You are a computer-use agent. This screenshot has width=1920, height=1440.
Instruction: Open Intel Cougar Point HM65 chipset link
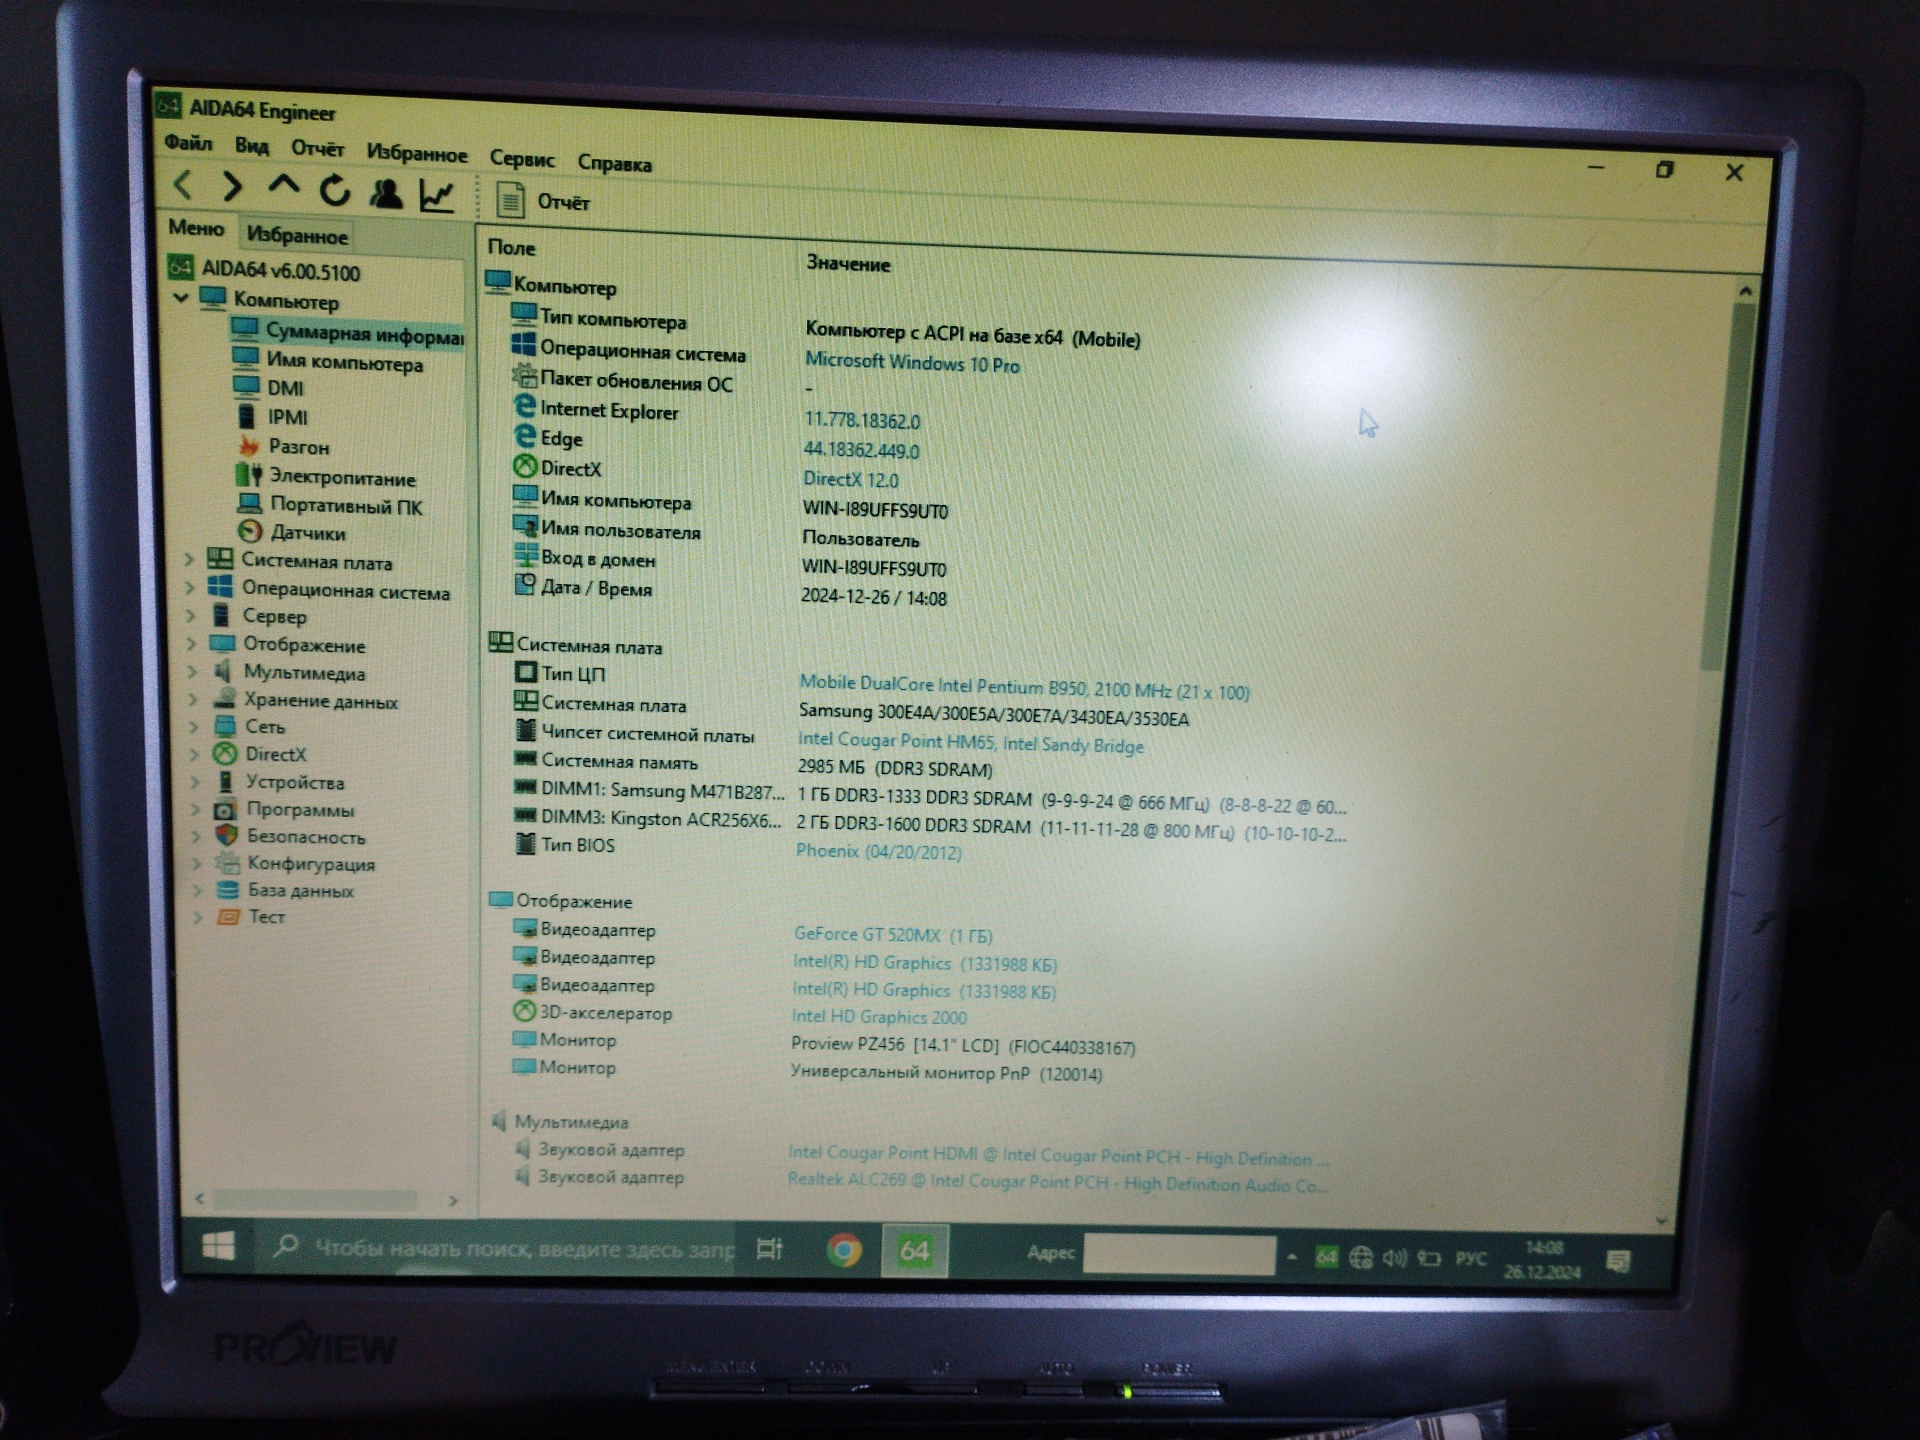pos(970,743)
